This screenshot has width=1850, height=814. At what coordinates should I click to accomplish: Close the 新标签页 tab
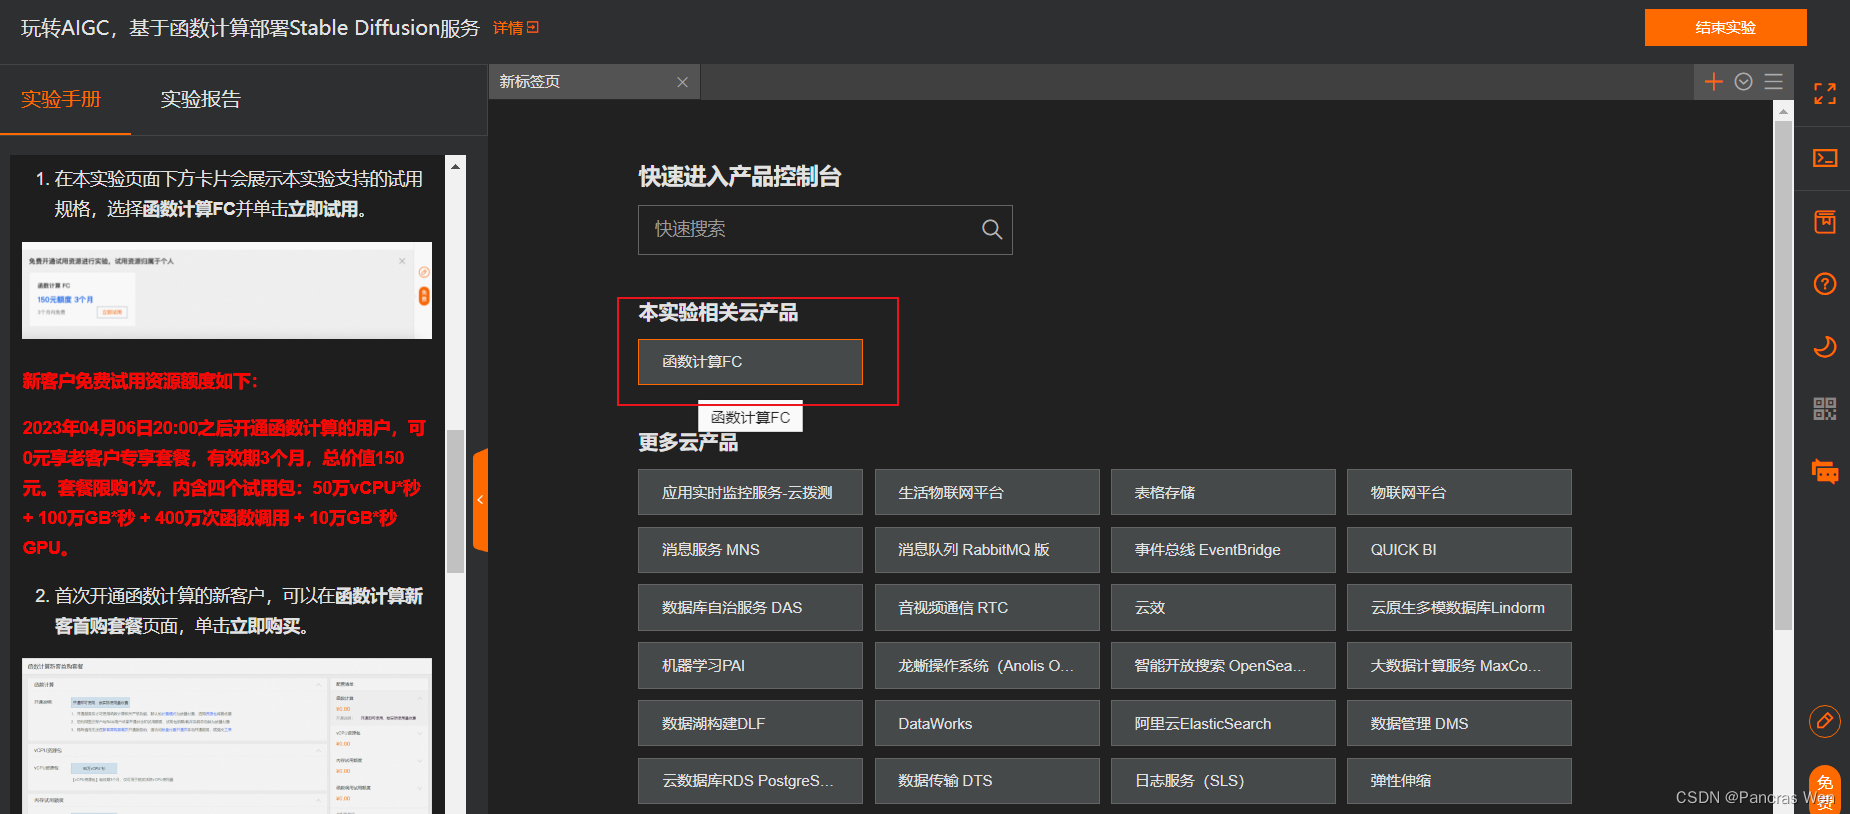682,82
